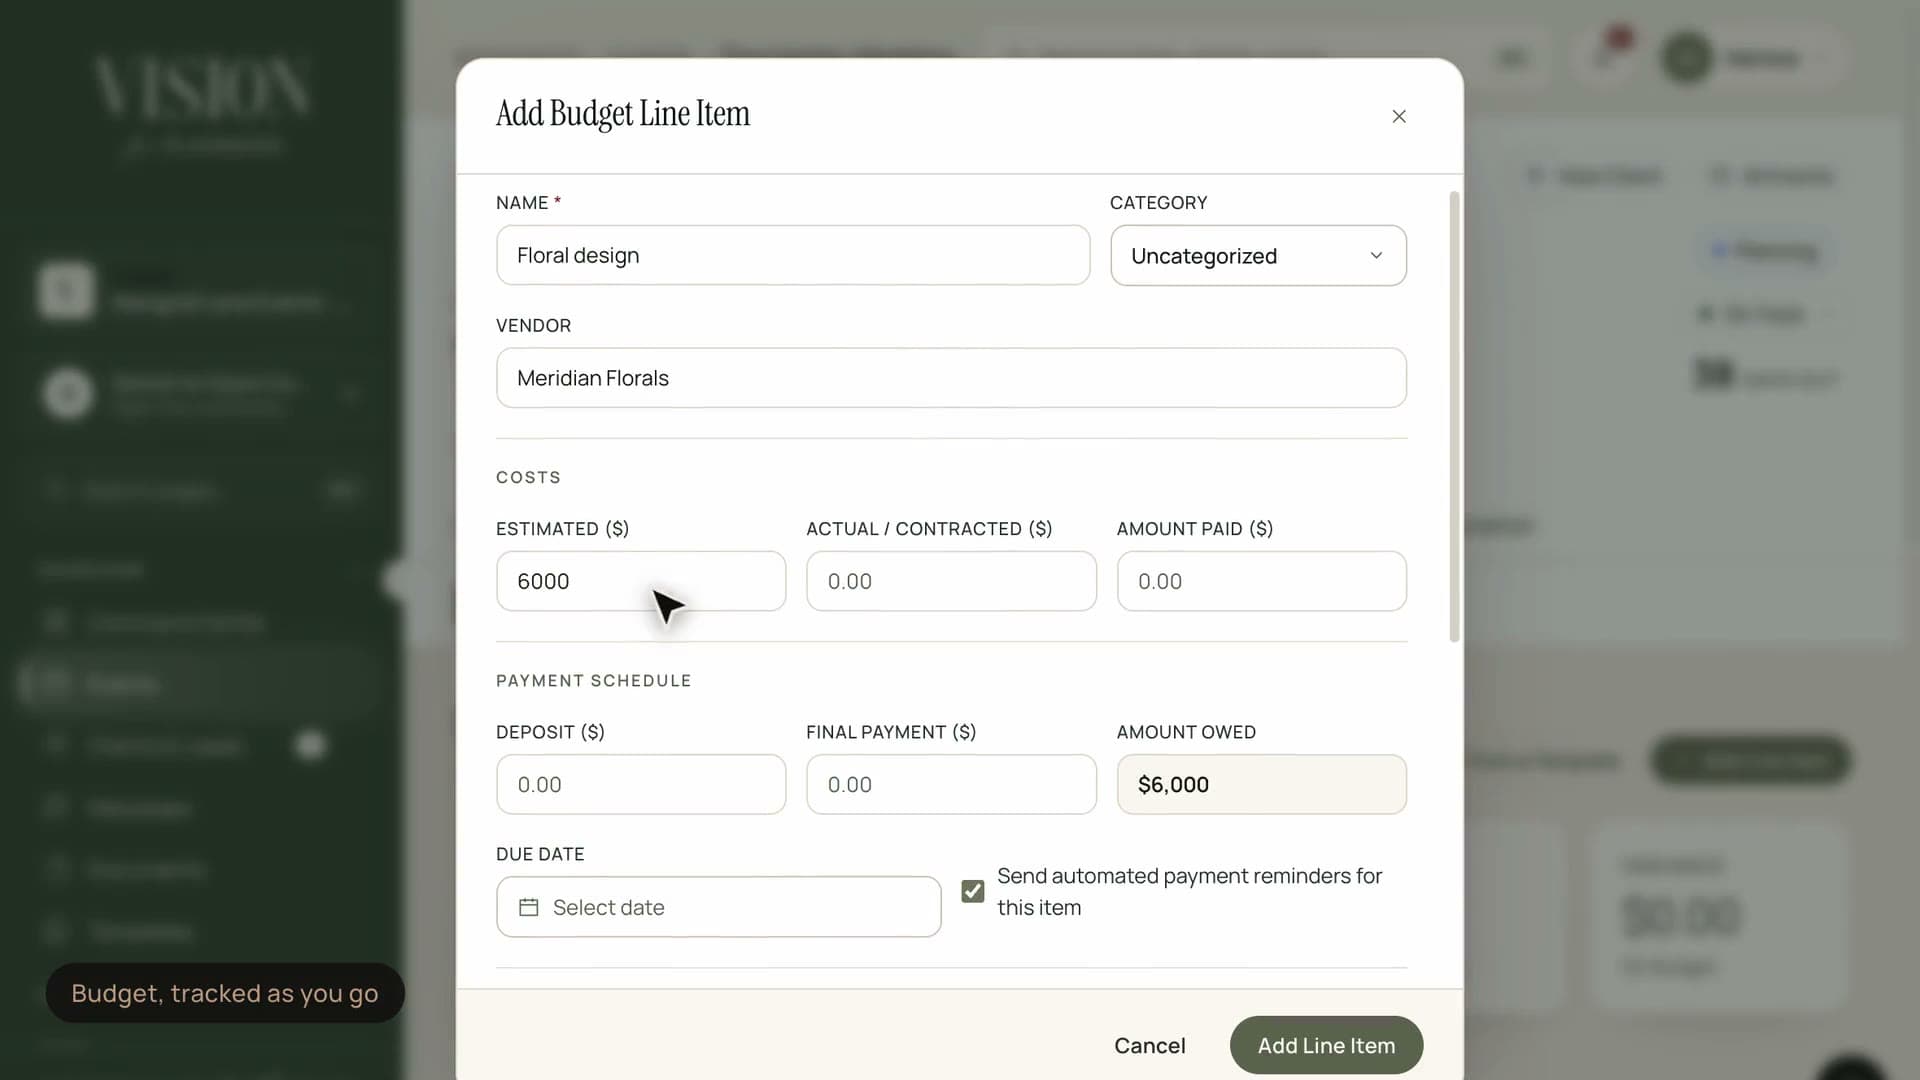Uncheck the automated payment reminders checkbox
This screenshot has width=1920, height=1080.
[x=972, y=891]
